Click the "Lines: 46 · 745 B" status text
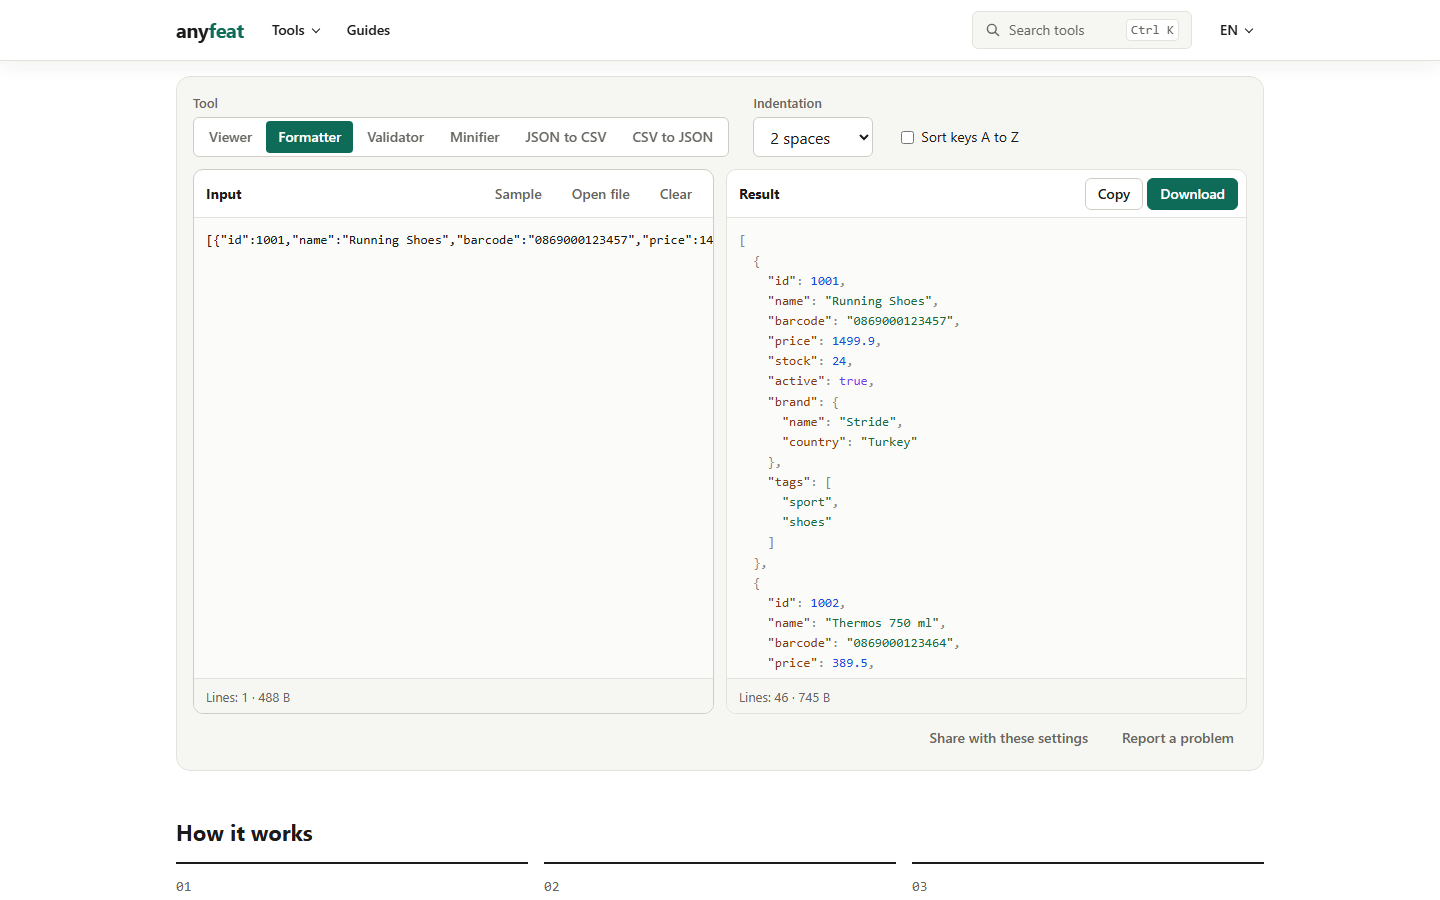The image size is (1440, 900). click(785, 698)
